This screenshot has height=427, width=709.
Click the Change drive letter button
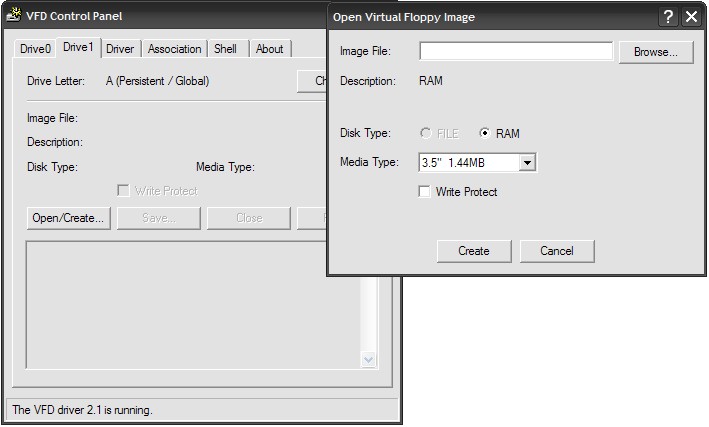click(x=313, y=81)
